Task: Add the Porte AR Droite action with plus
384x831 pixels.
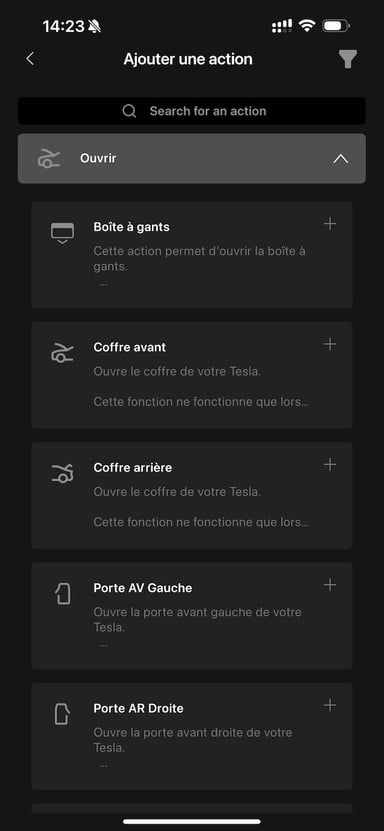Action: [x=330, y=705]
